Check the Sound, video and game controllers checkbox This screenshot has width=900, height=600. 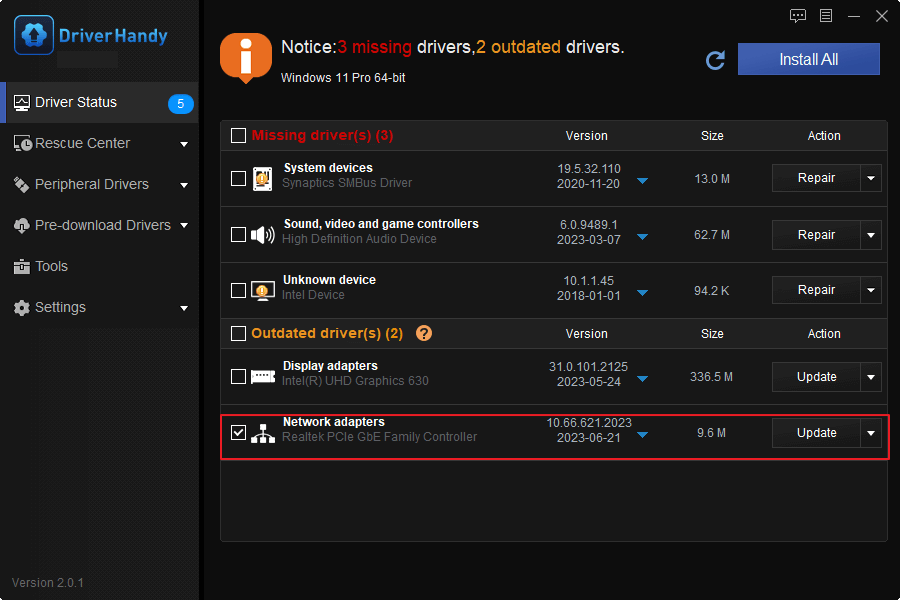click(x=238, y=235)
